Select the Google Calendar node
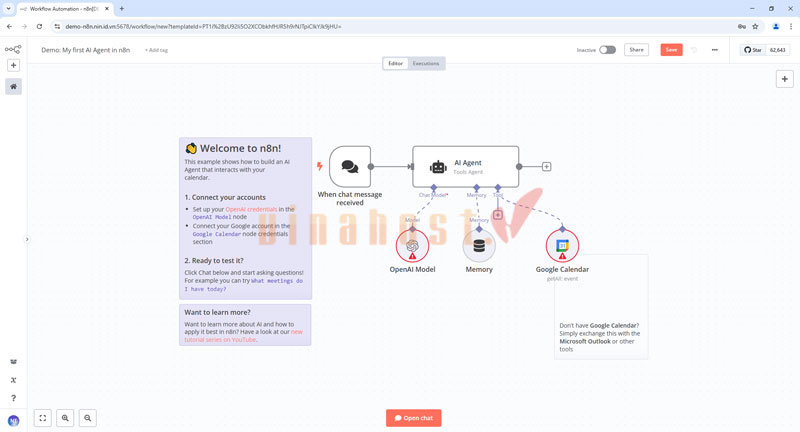Screen dimensions: 800x432 (562, 246)
